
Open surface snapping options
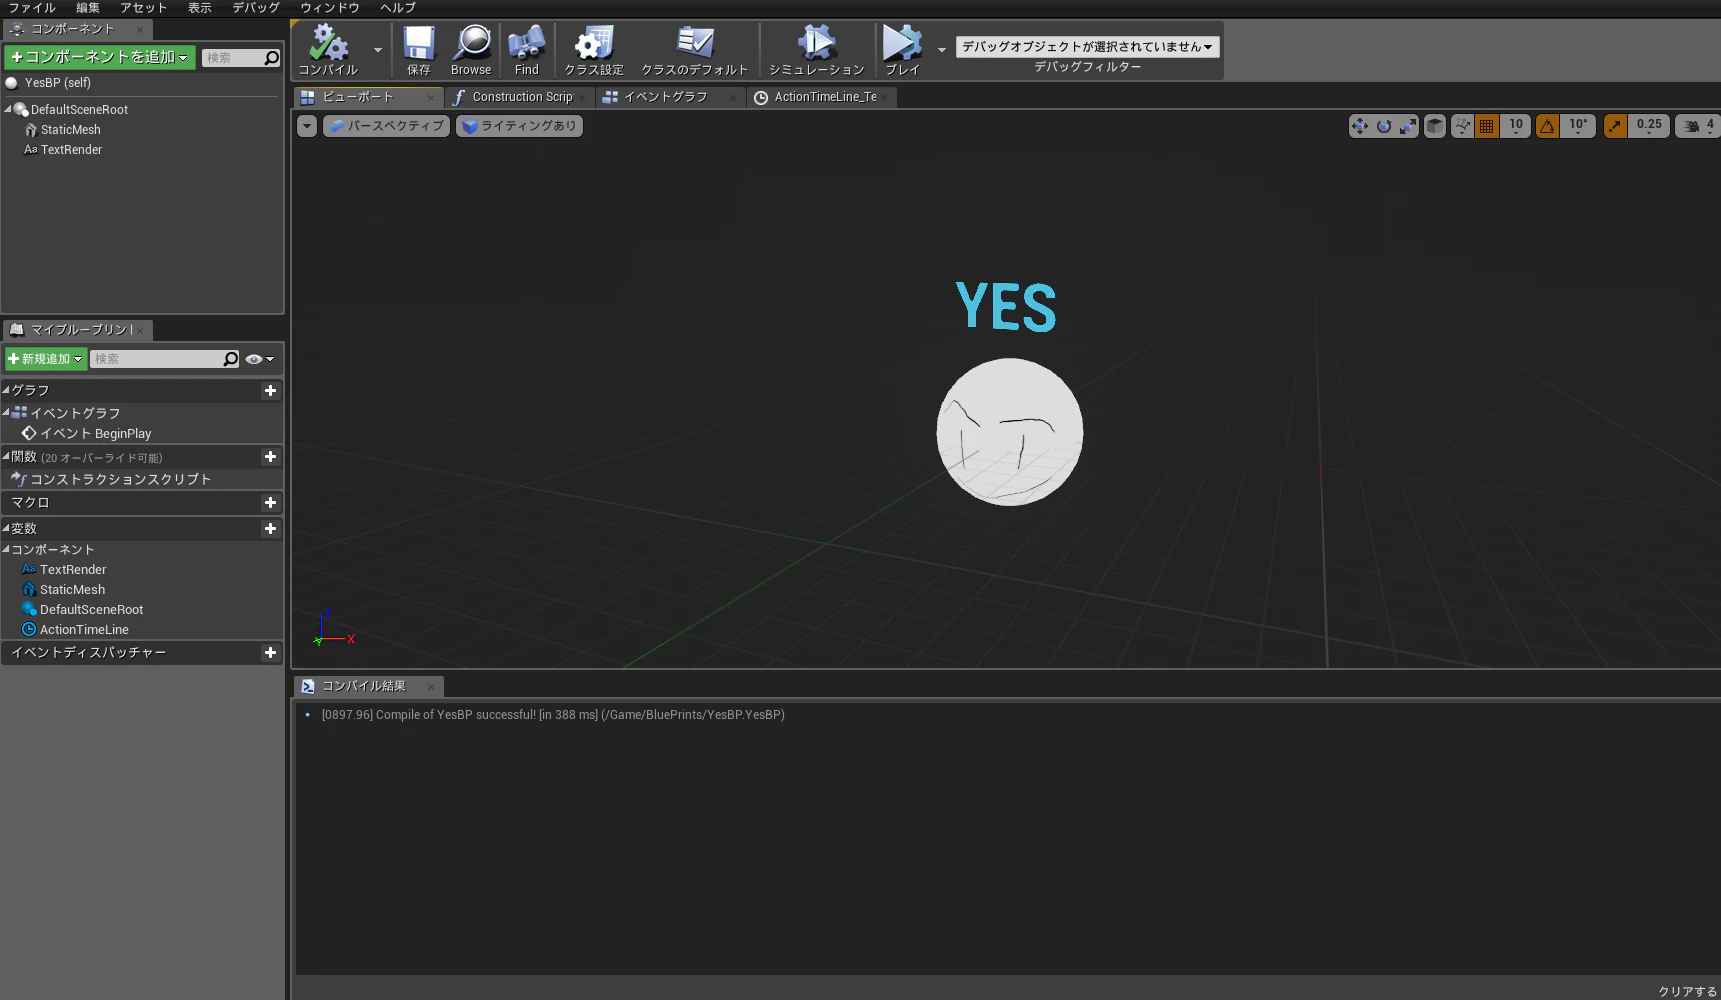click(1462, 126)
